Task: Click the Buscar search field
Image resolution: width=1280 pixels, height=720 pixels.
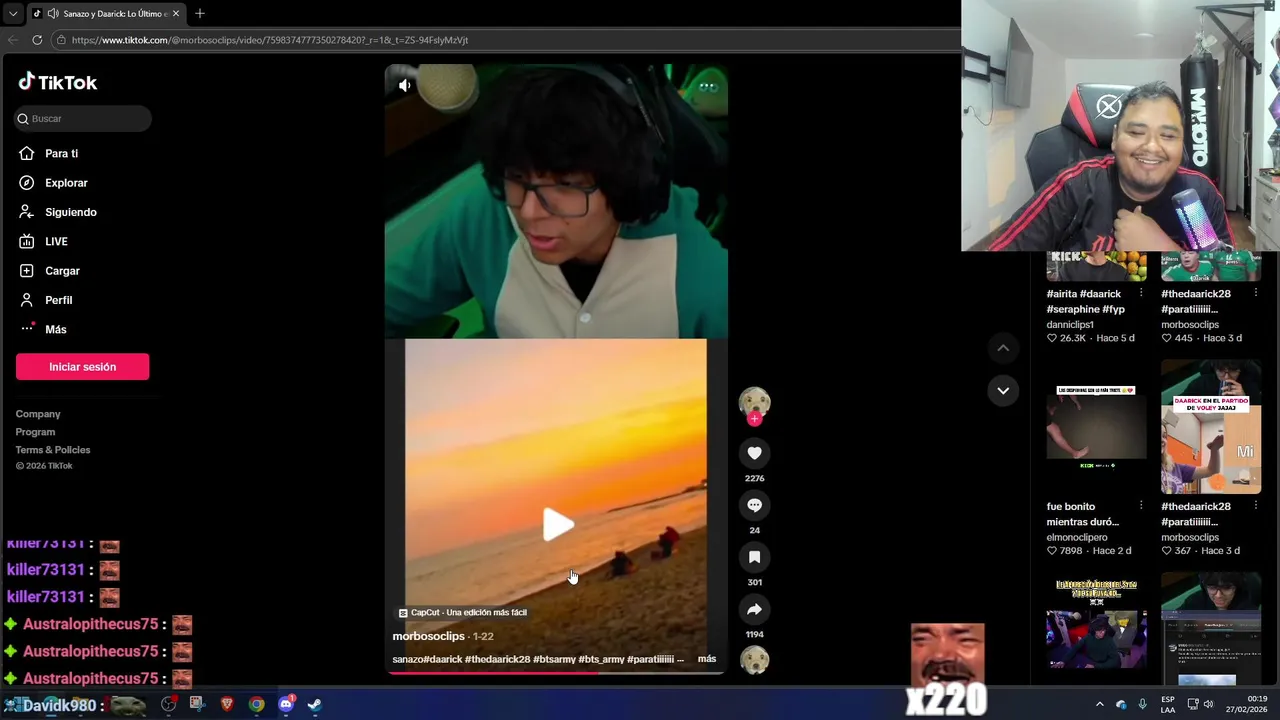Action: (83, 118)
